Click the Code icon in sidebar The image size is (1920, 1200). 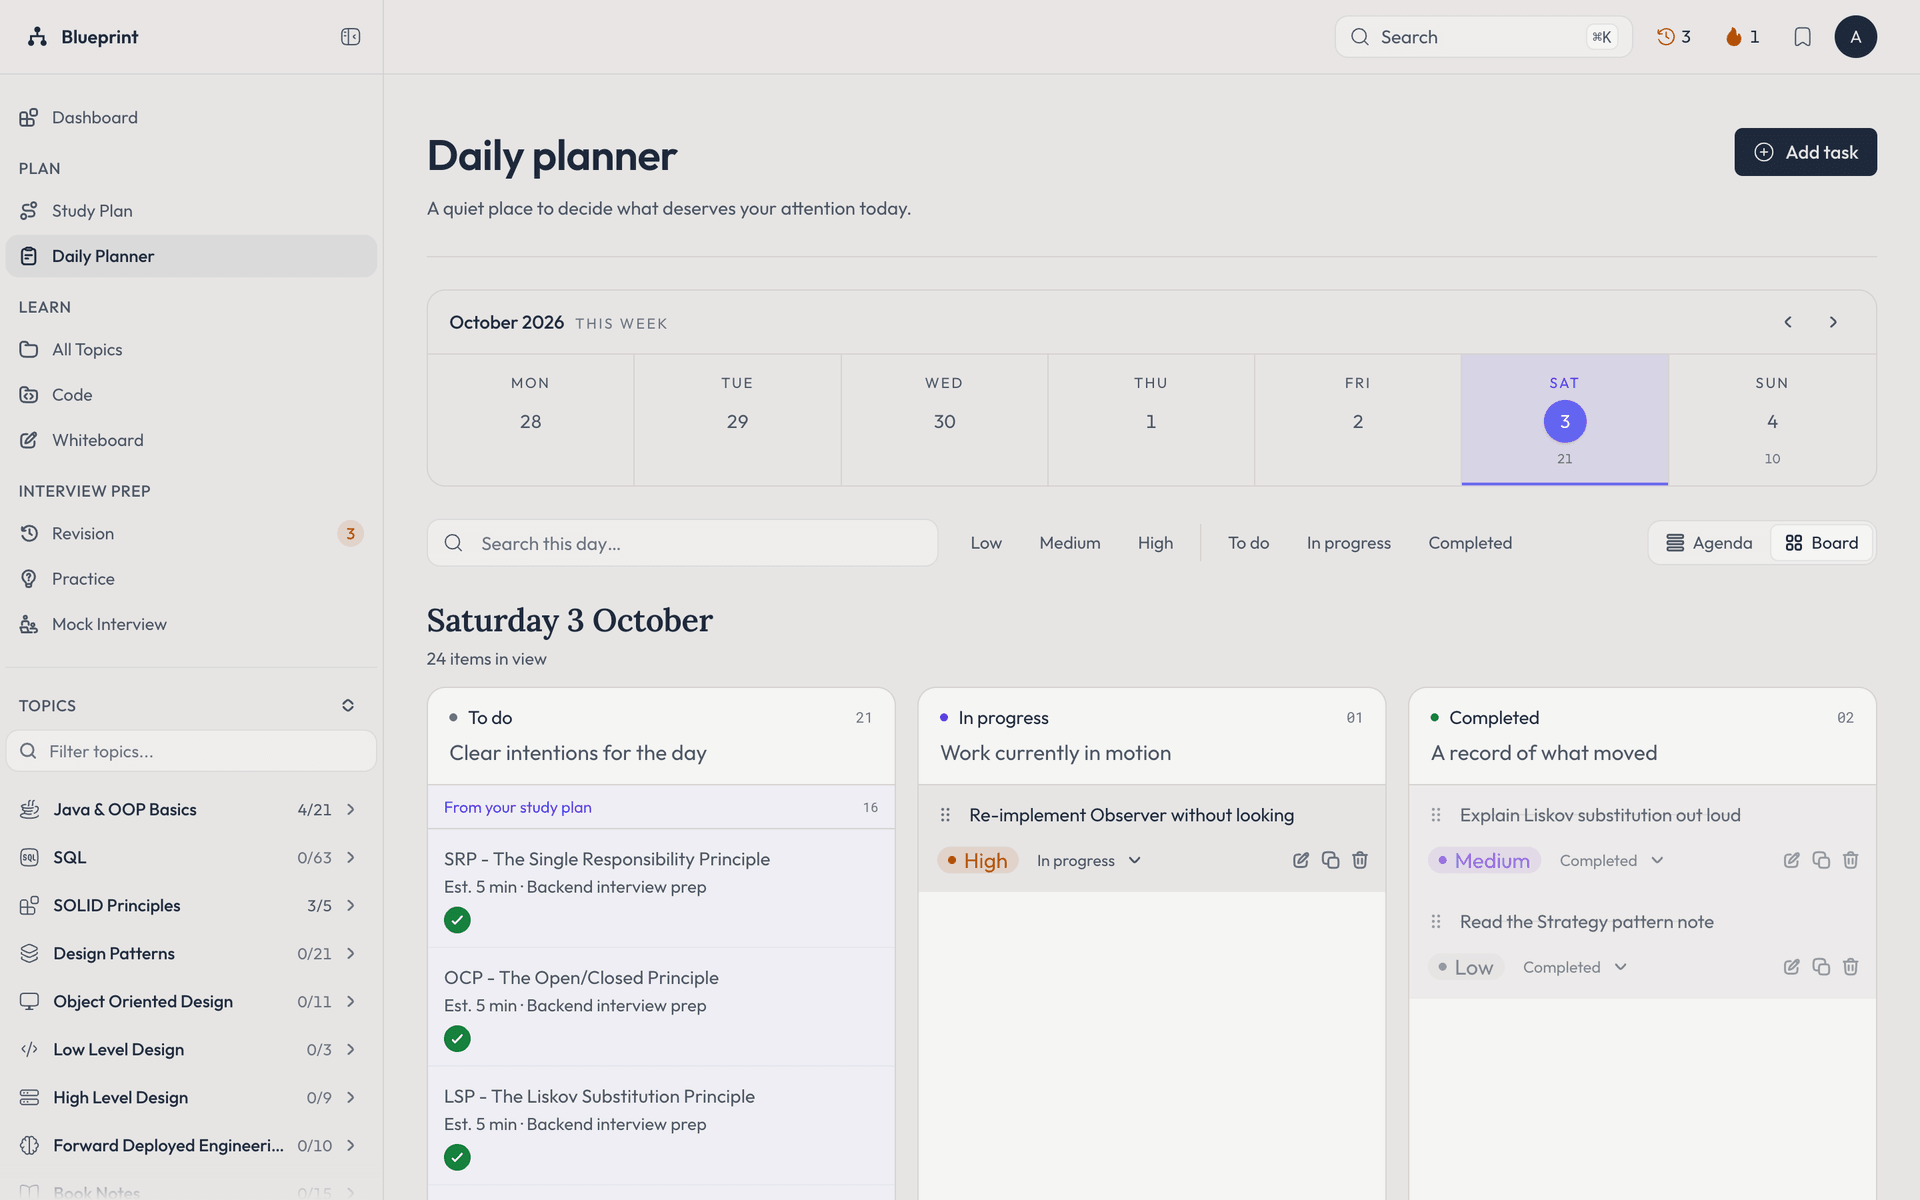tap(29, 395)
